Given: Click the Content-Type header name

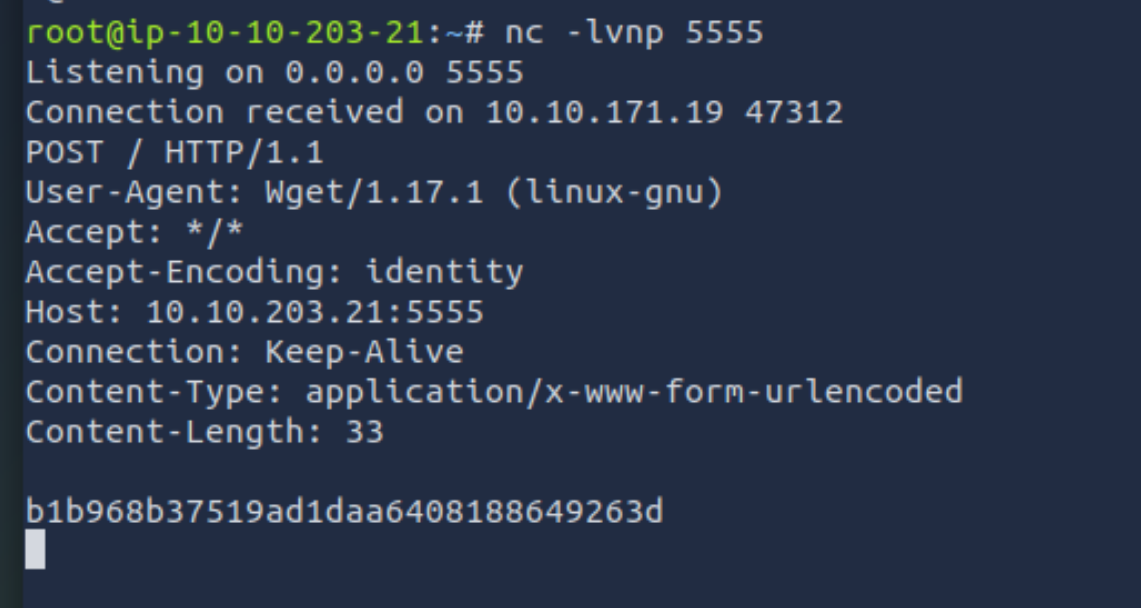Looking at the screenshot, I should [x=154, y=391].
